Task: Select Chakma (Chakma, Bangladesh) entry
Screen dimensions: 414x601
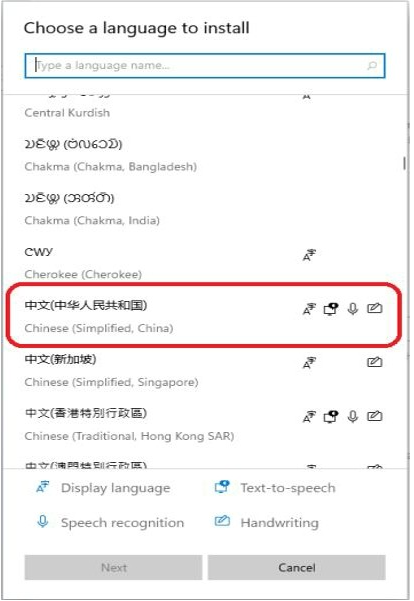Action: tap(205, 155)
